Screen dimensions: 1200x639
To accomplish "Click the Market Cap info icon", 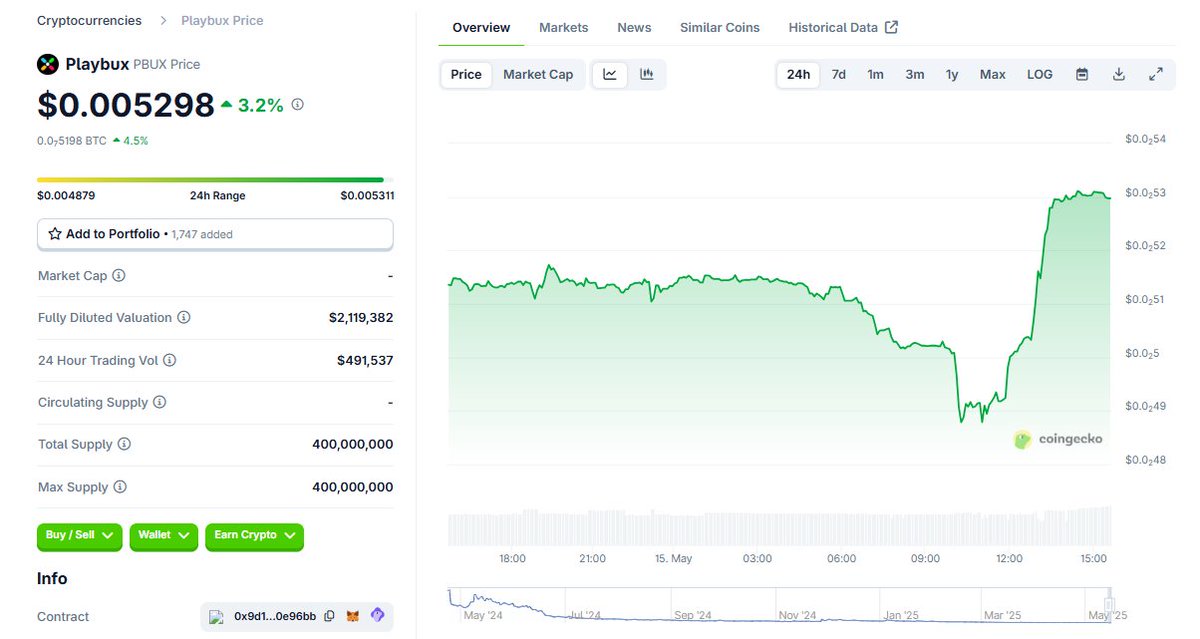I will point(119,275).
